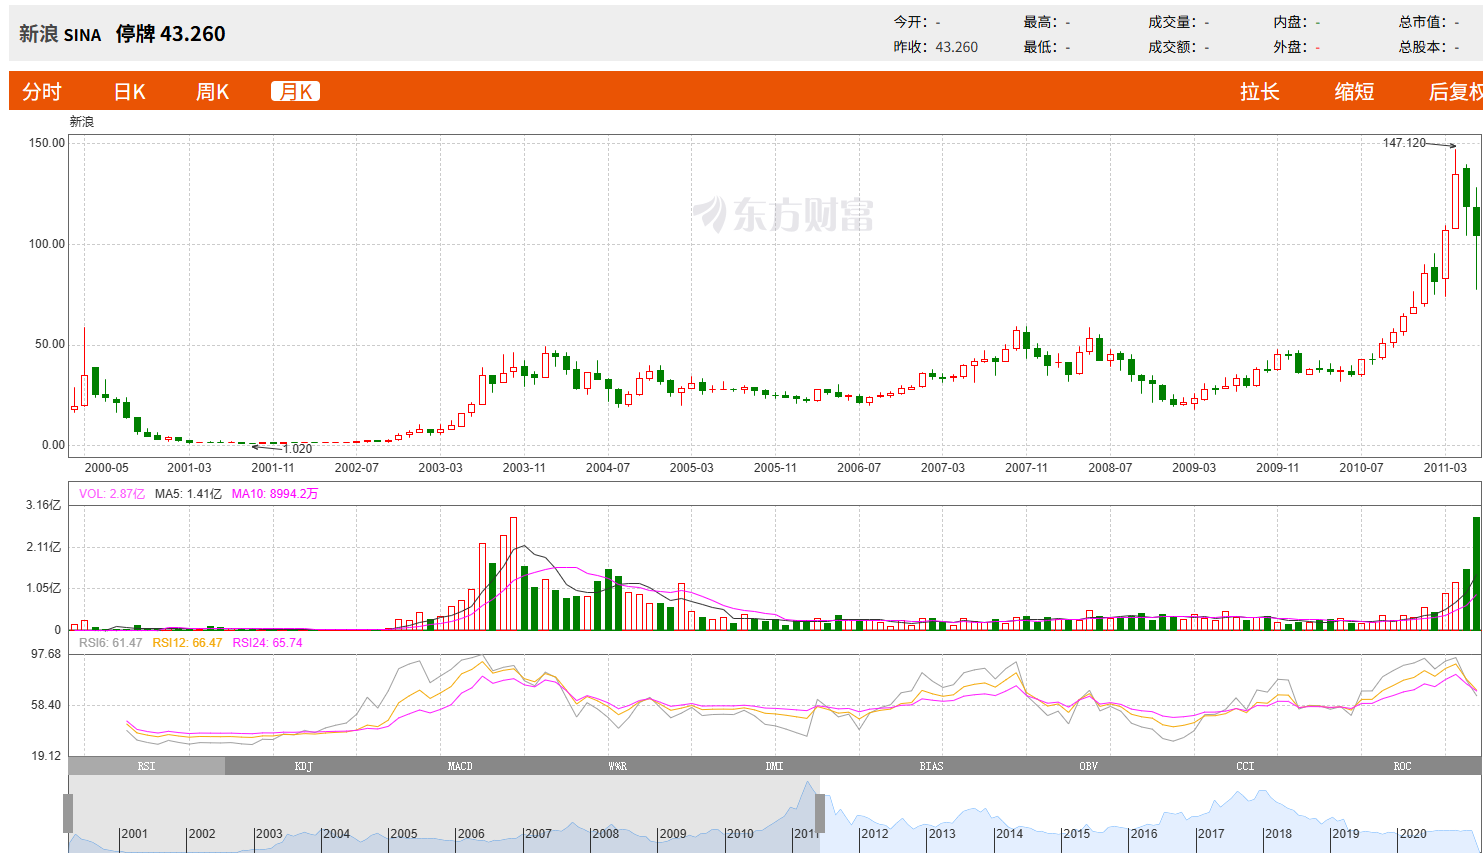Image resolution: width=1483 pixels, height=860 pixels.
Task: Show the ROC indicator
Action: tap(1402, 766)
